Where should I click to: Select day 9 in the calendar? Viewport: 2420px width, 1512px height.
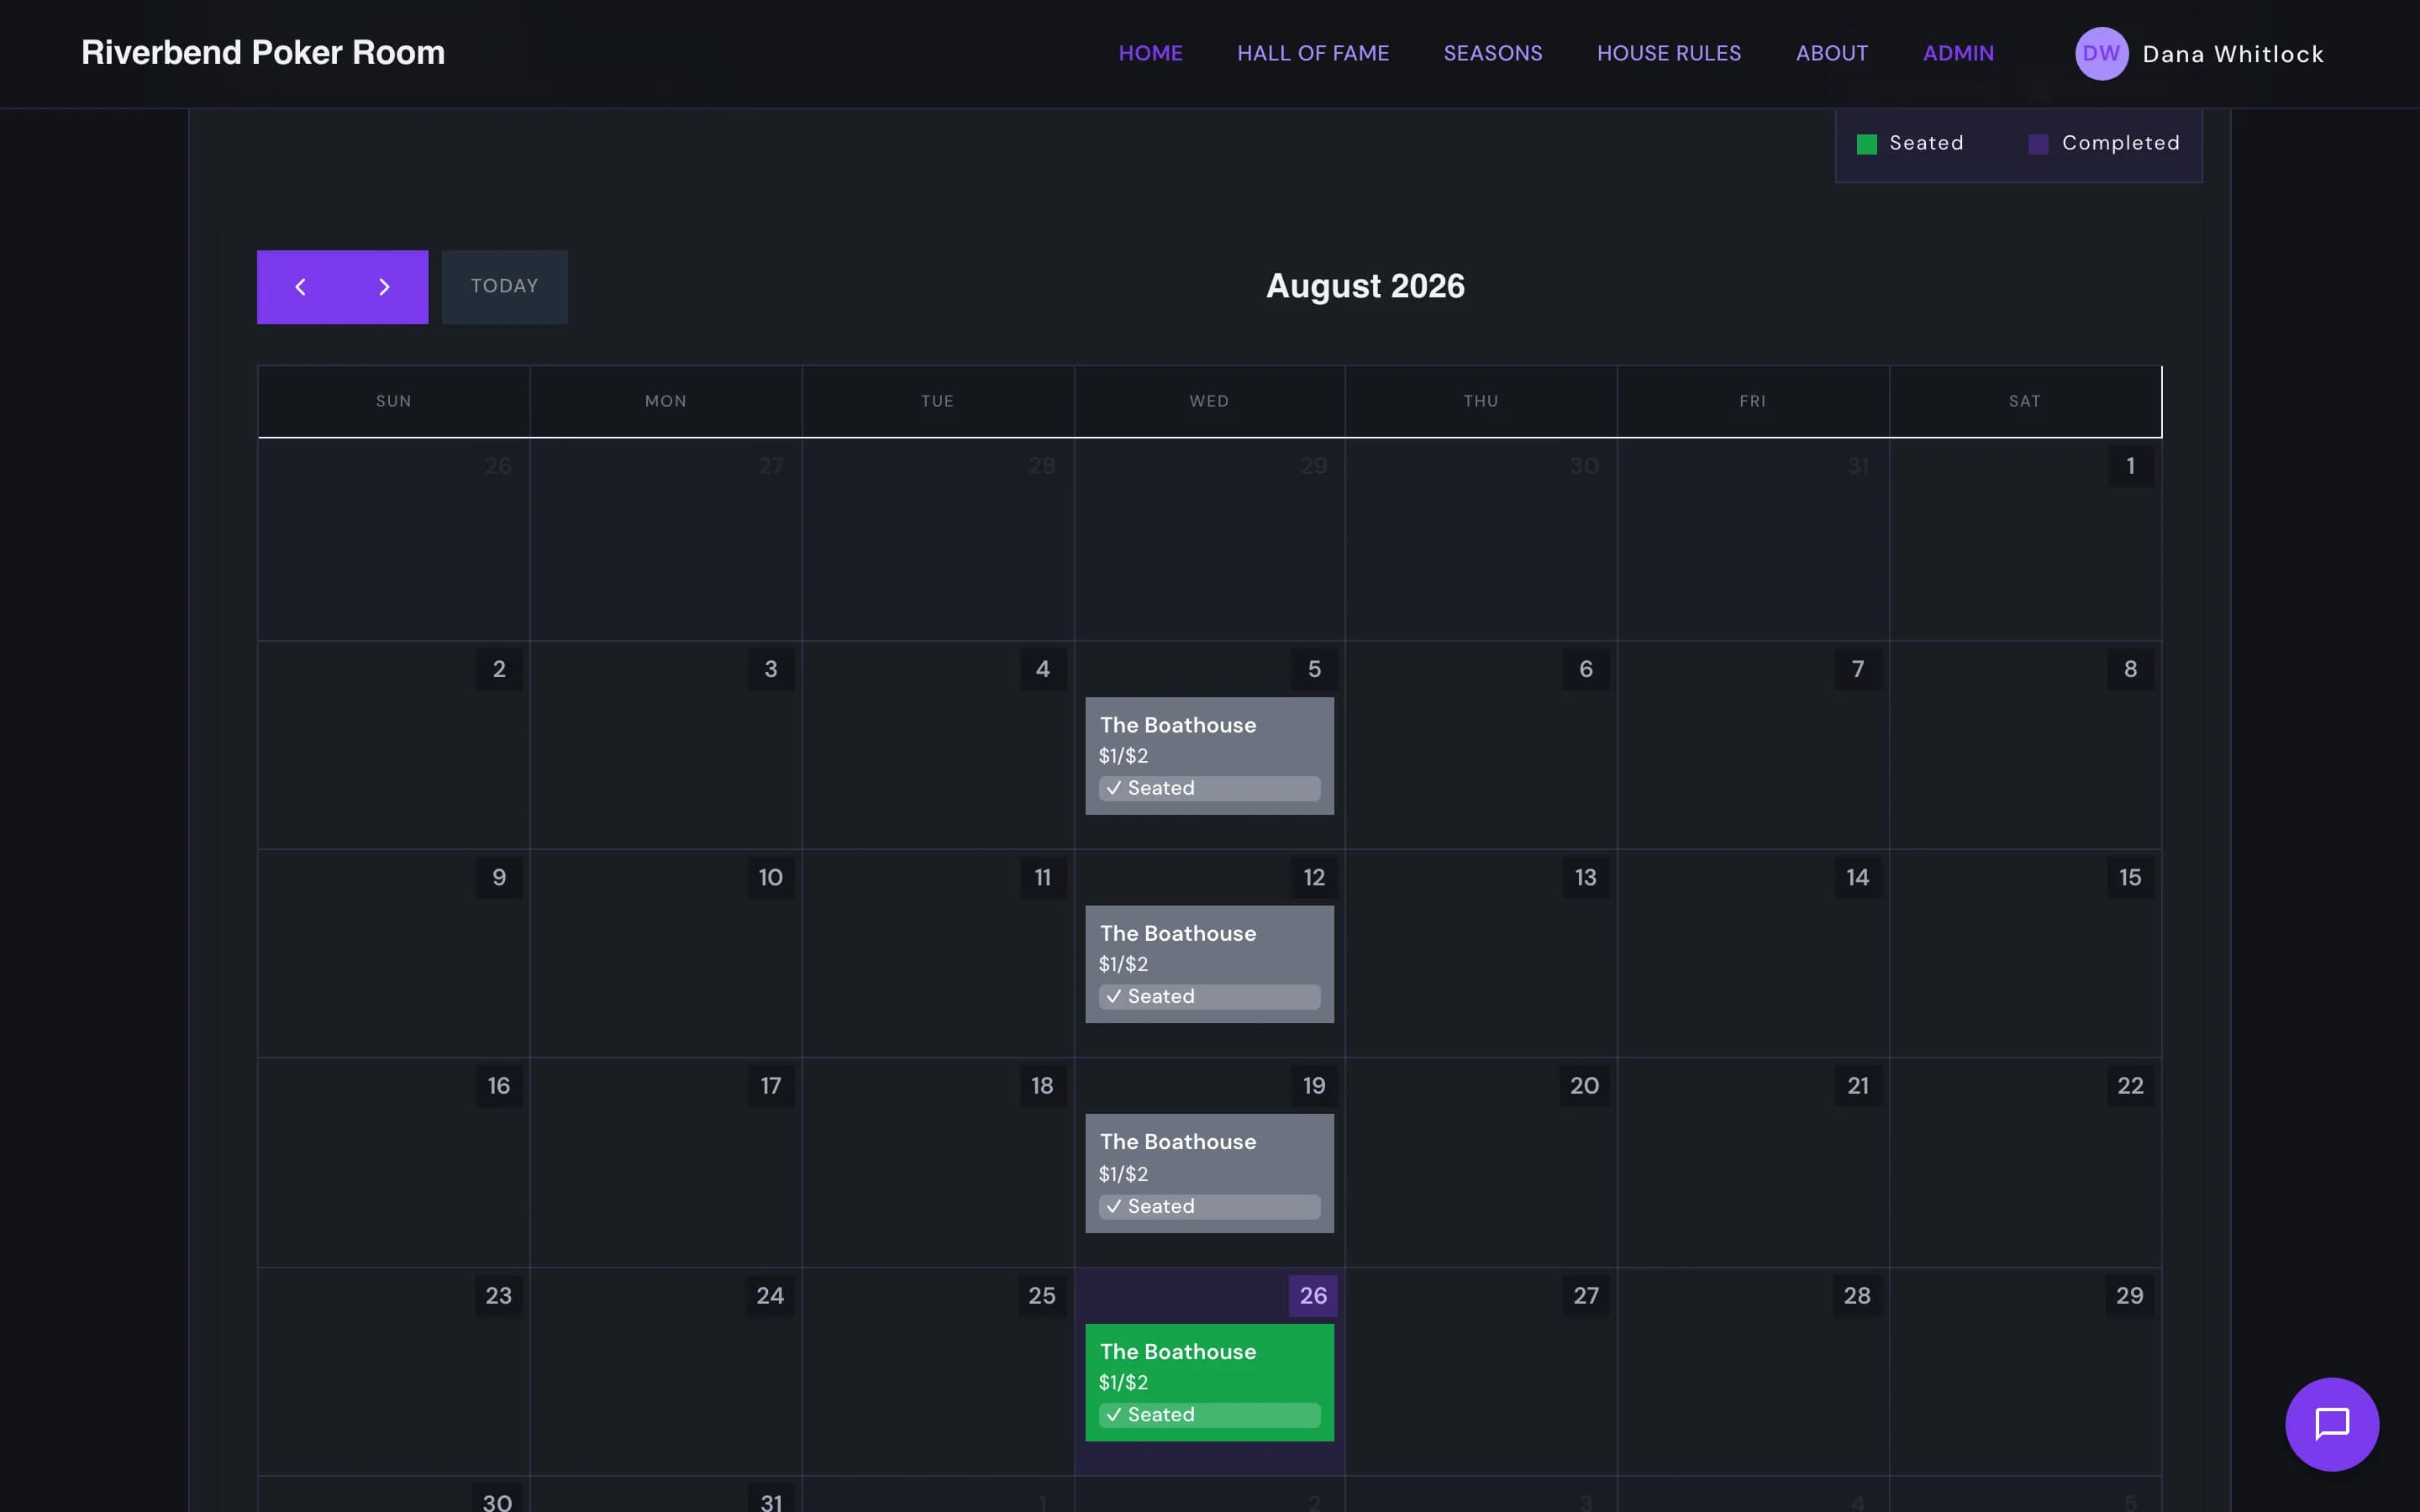click(499, 878)
